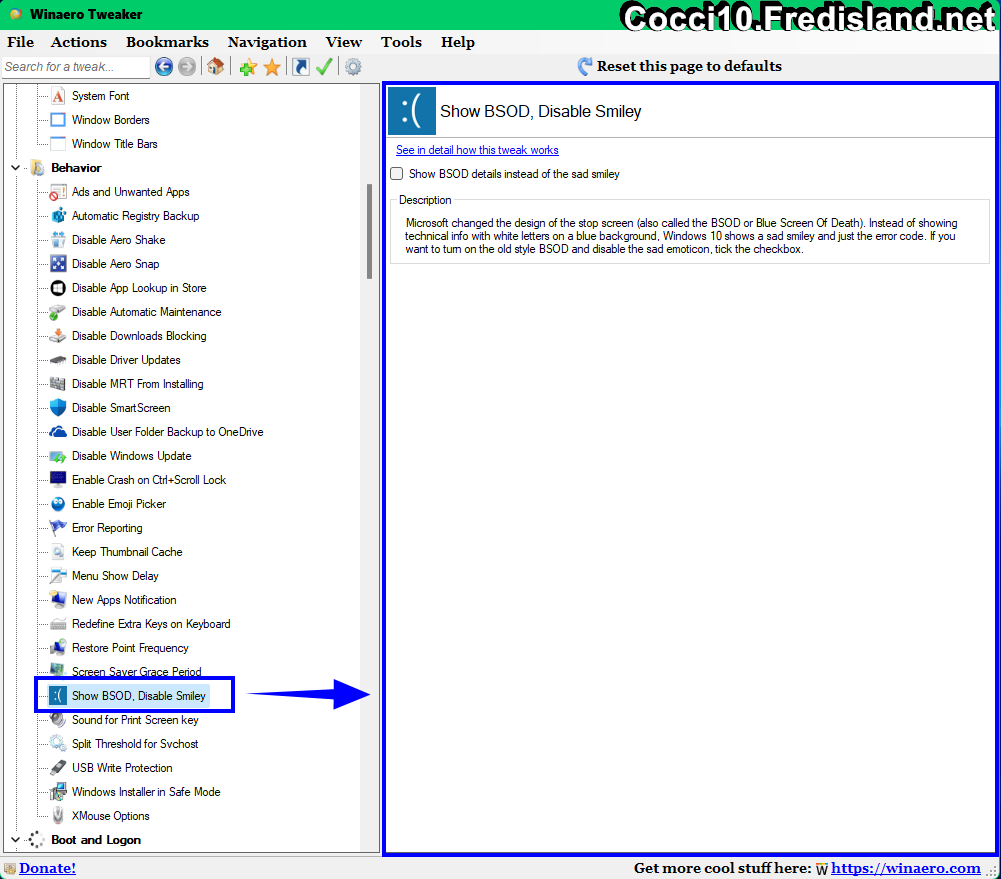Open the Help menu
Image resolution: width=1001 pixels, height=879 pixels.
(x=458, y=42)
